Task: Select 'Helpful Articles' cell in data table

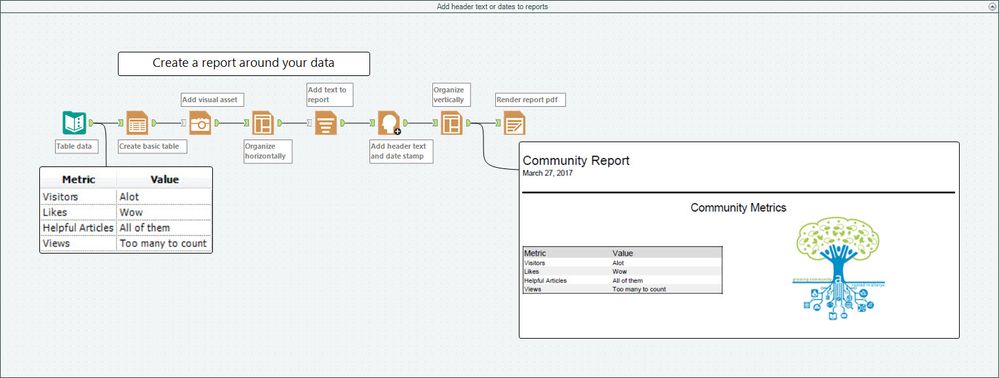Action: (78, 228)
